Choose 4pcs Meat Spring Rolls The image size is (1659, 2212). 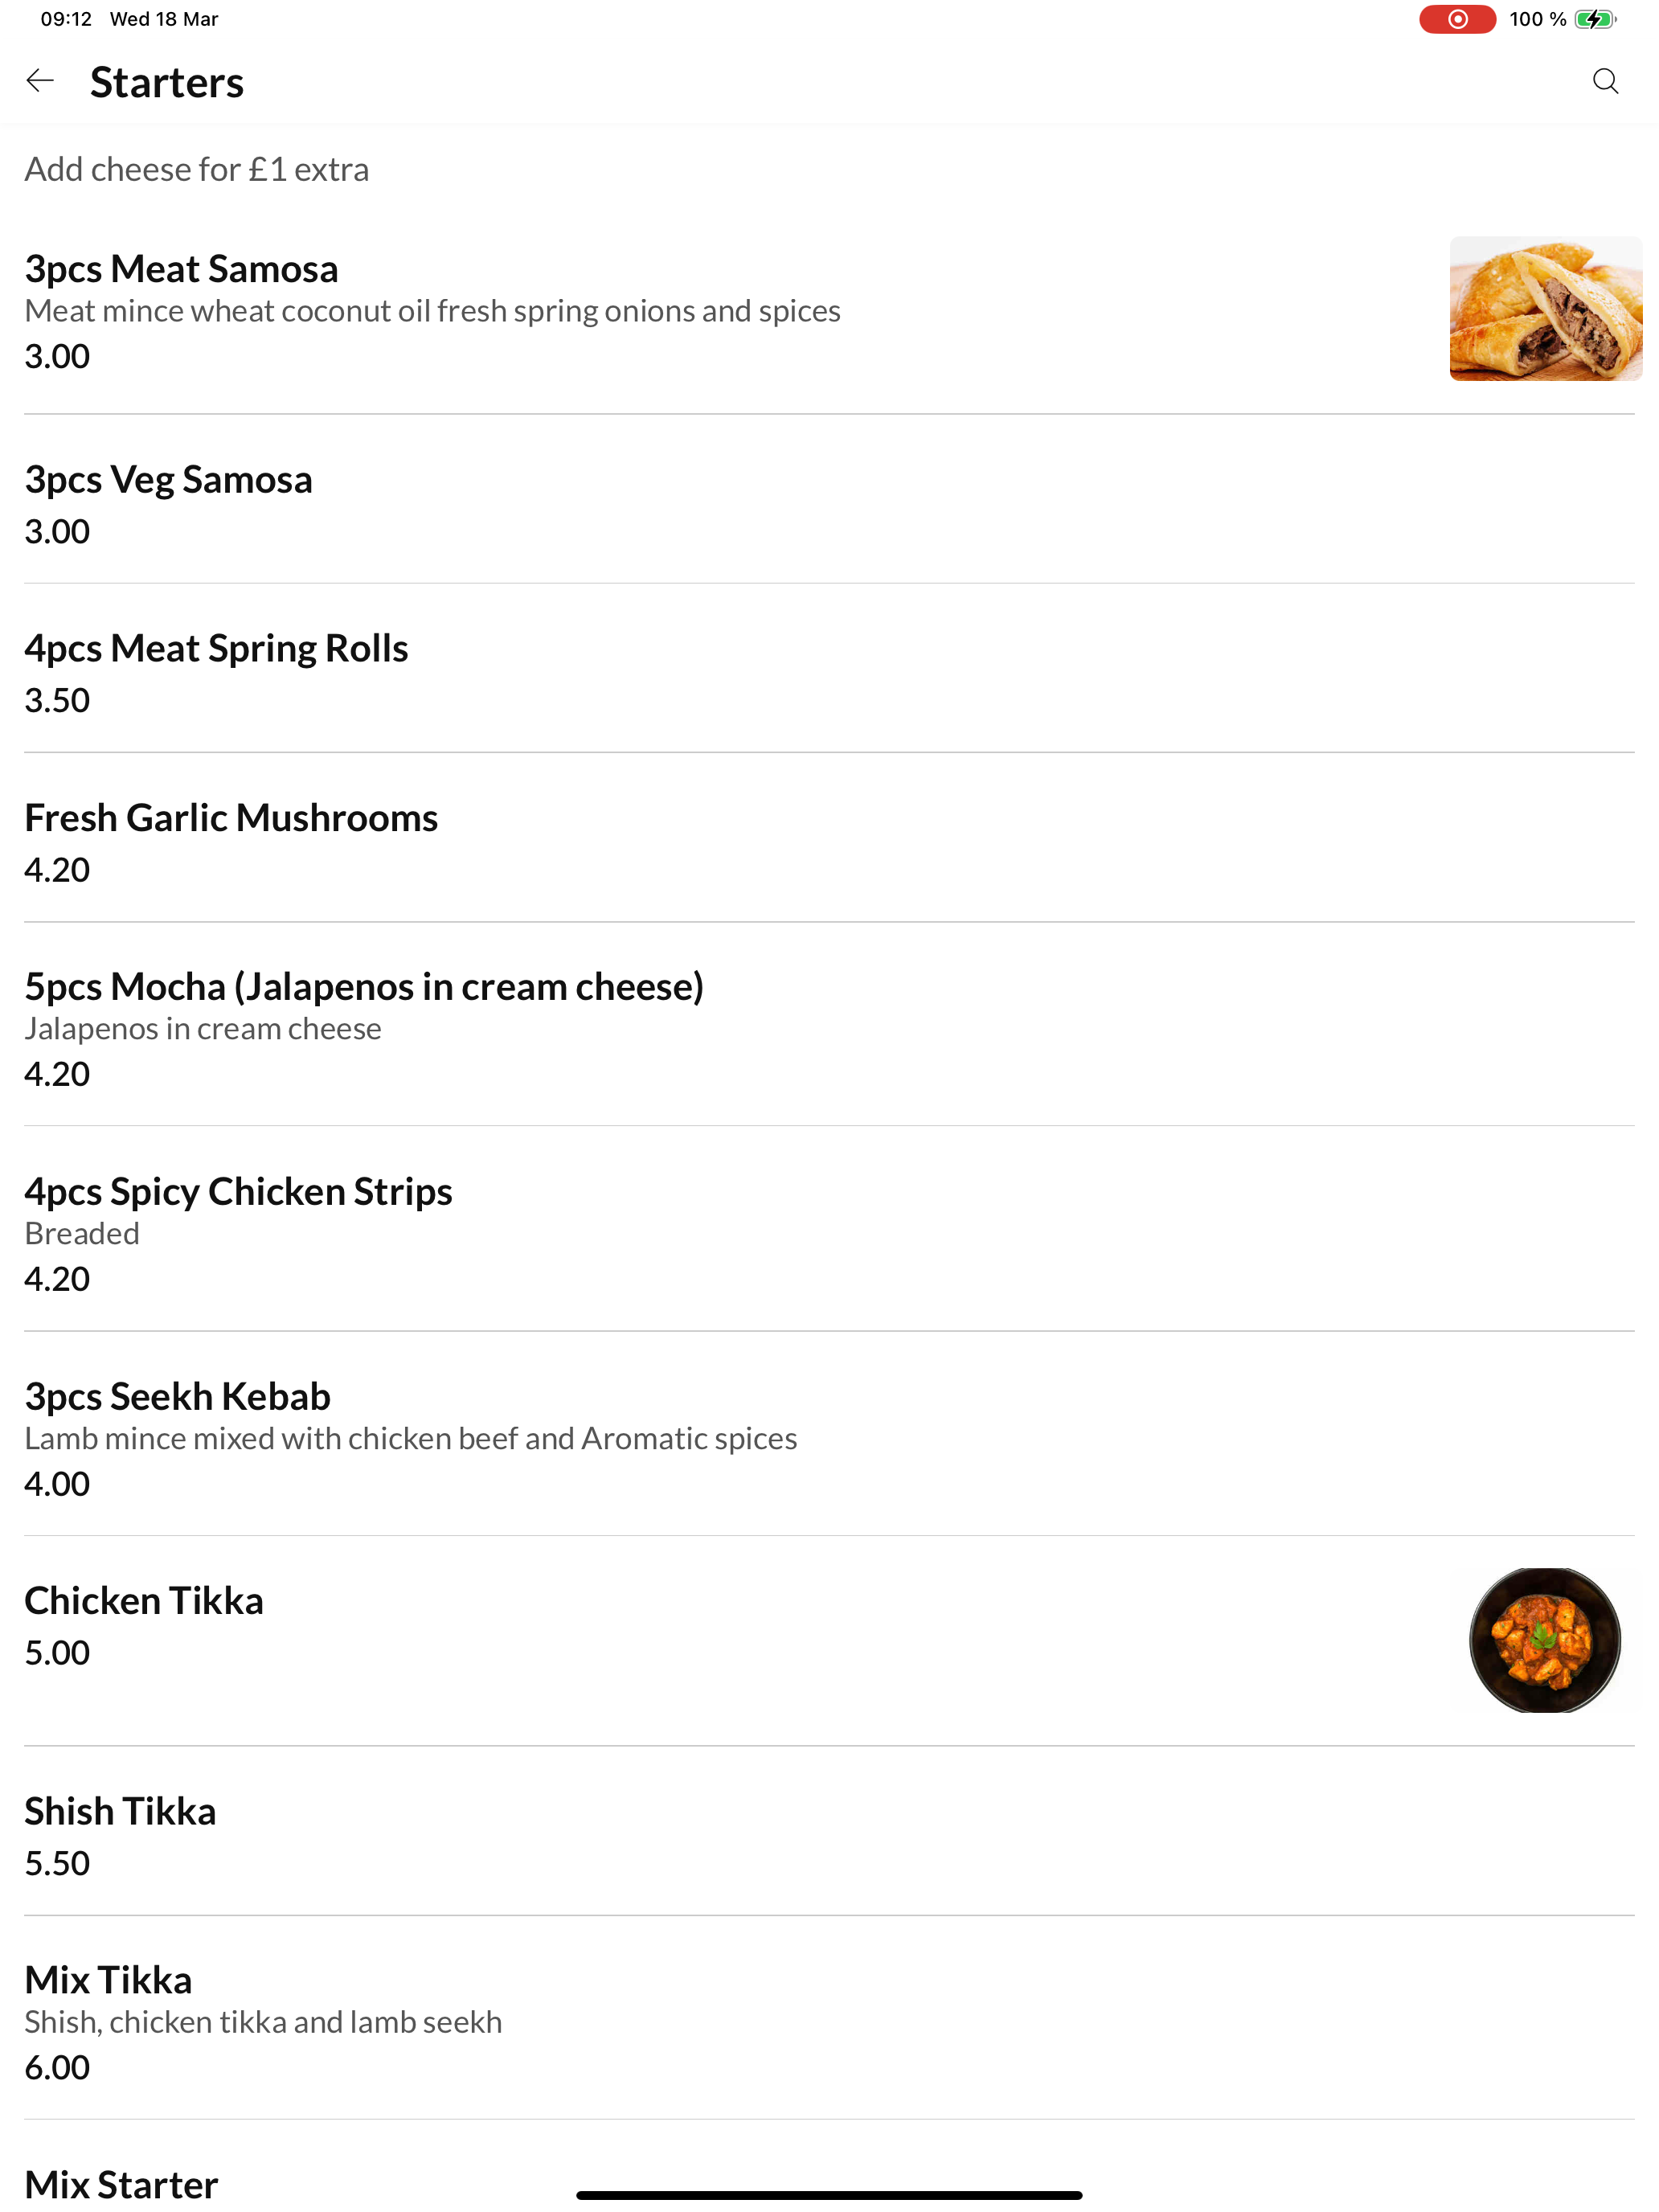coord(829,668)
